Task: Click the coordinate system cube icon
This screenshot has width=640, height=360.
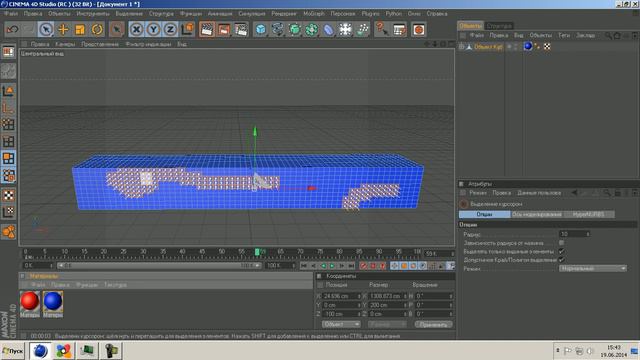Action: (x=188, y=29)
